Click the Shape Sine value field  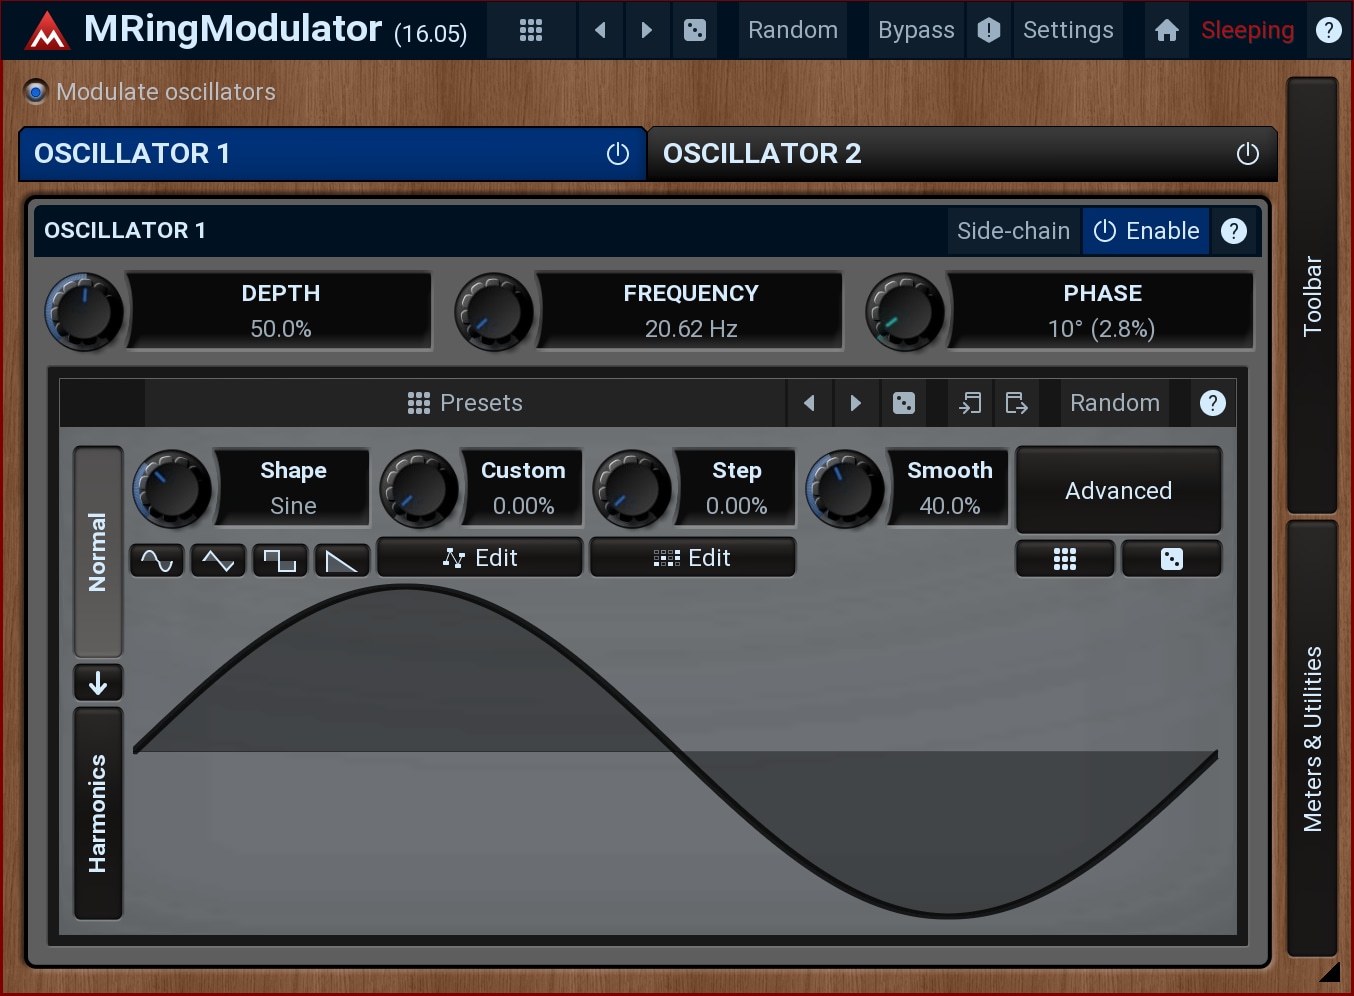click(293, 488)
